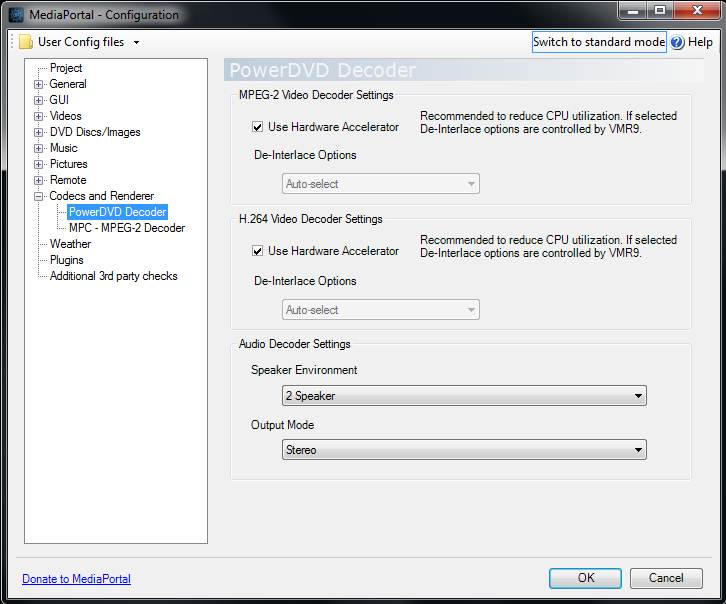Close the MediaPortal Configuration window
This screenshot has width=726, height=604.
pos(697,11)
